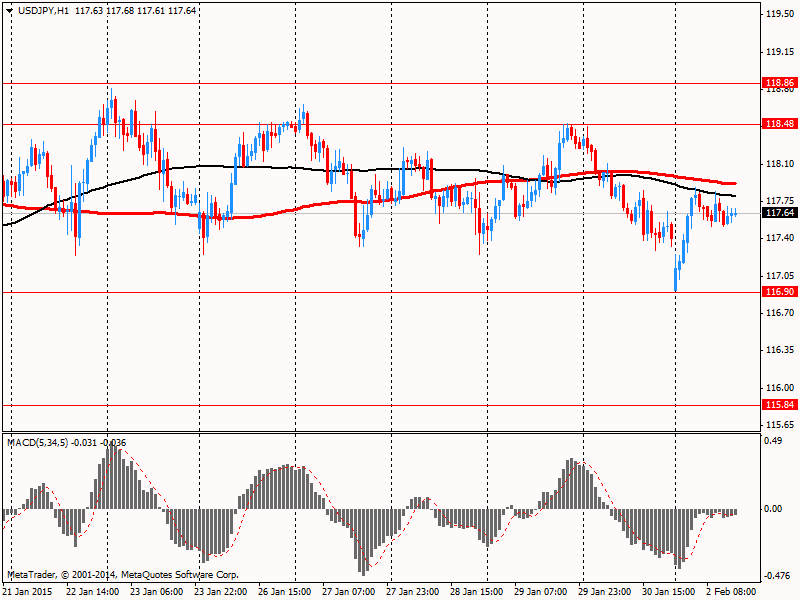This screenshot has height=600, width=800.
Task: Click the current price 117.64 label
Action: 779,213
